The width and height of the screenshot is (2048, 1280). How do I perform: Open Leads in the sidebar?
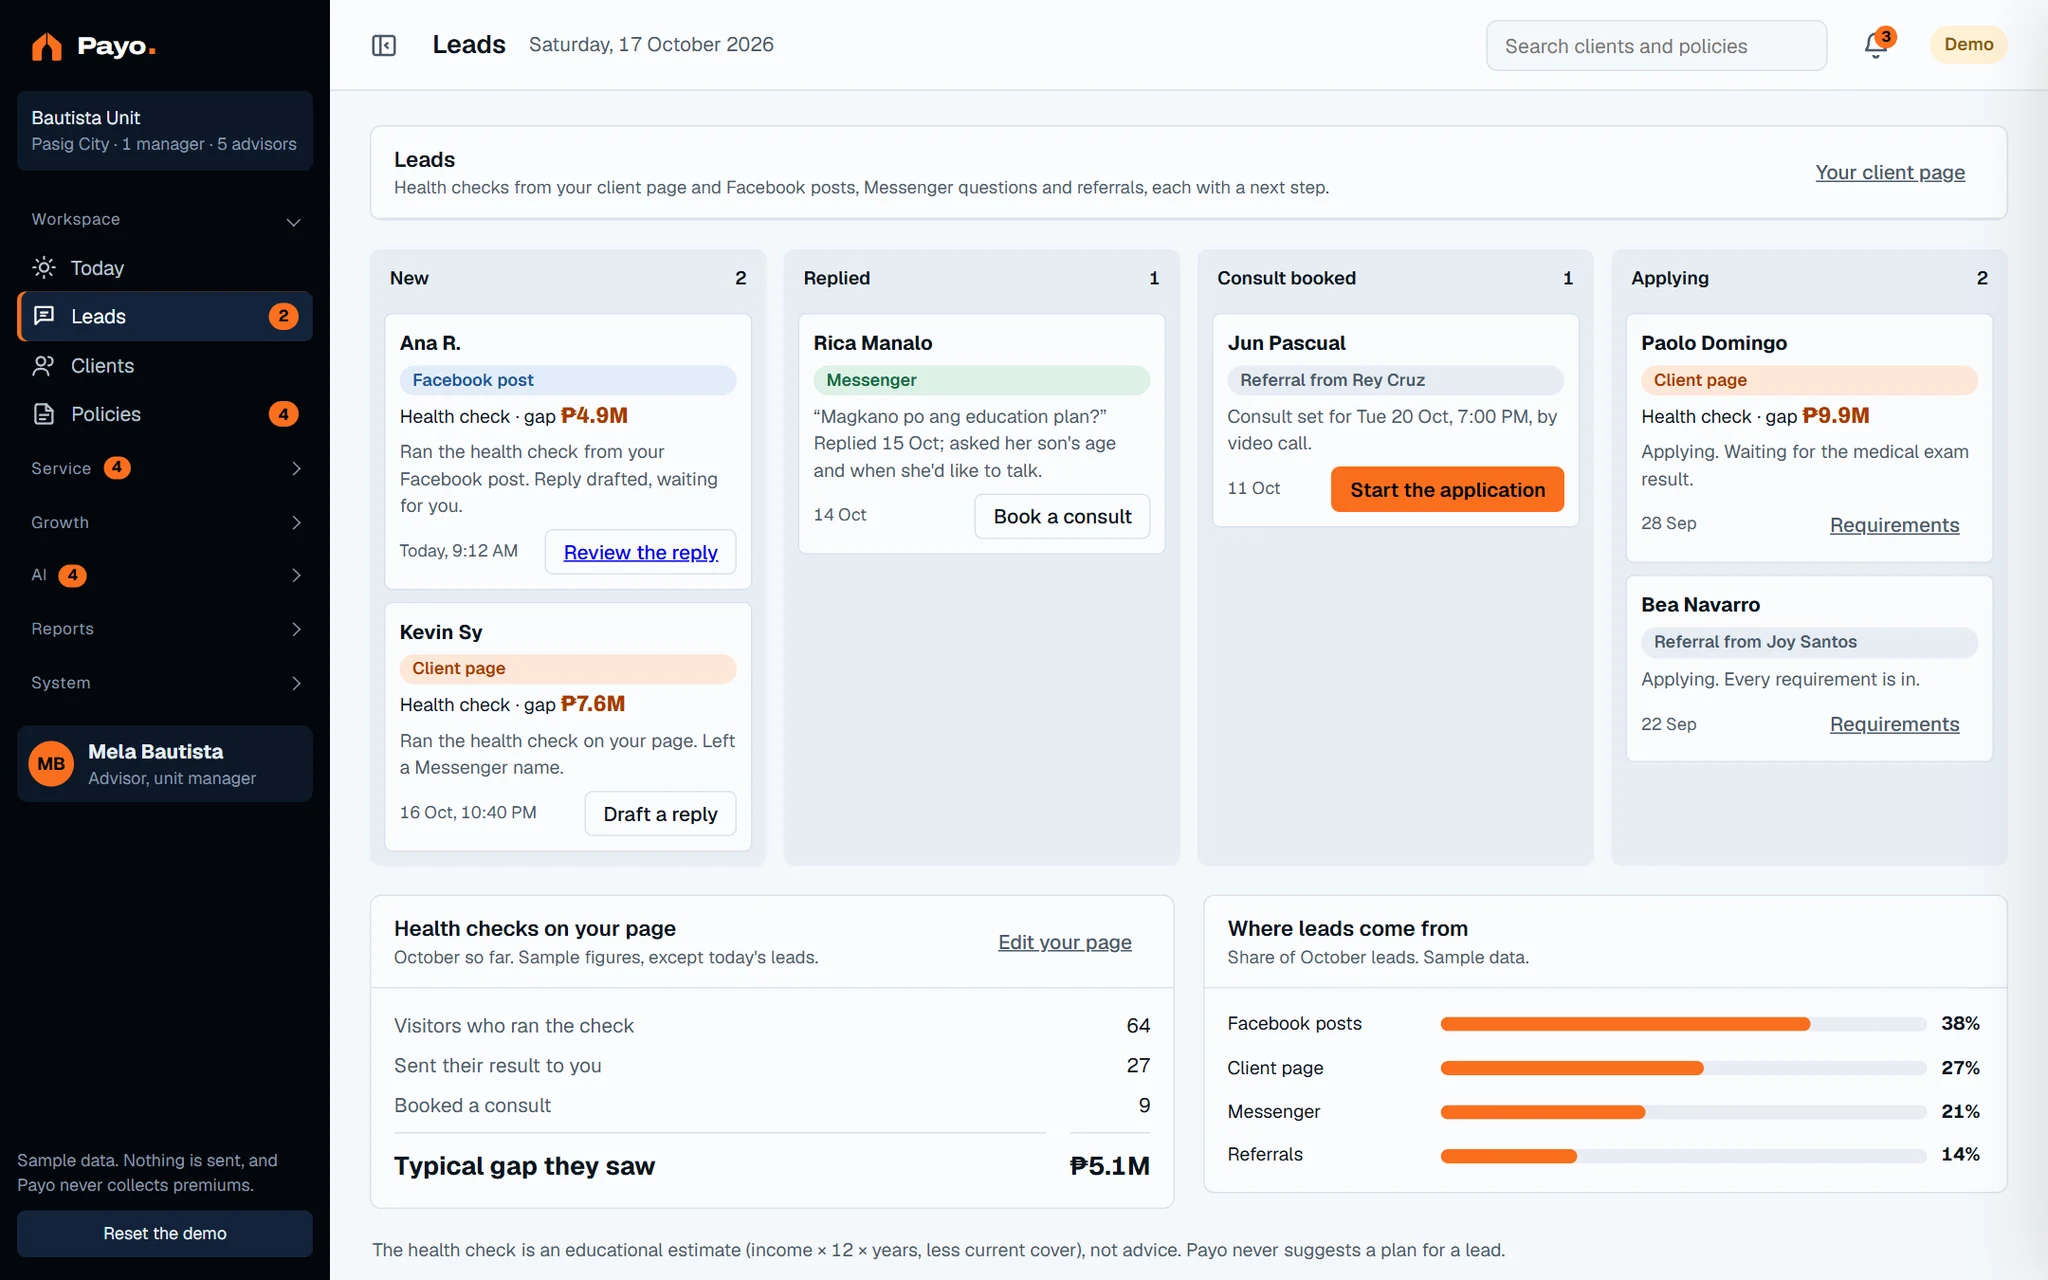click(165, 316)
